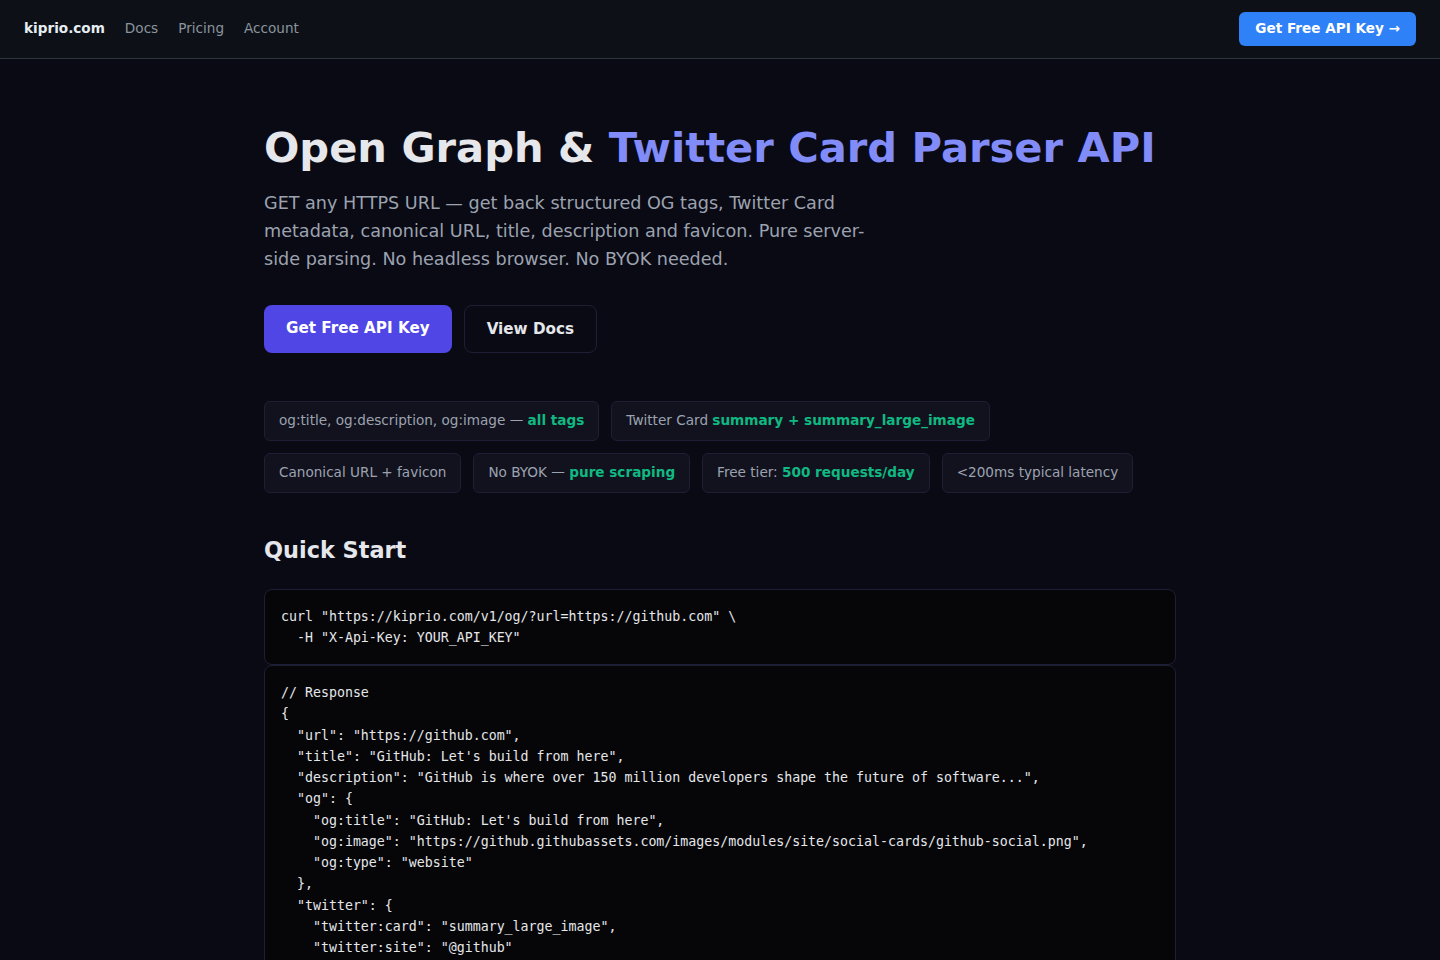Click the header Get Free API Key → button
This screenshot has width=1440, height=960.
tap(1327, 29)
